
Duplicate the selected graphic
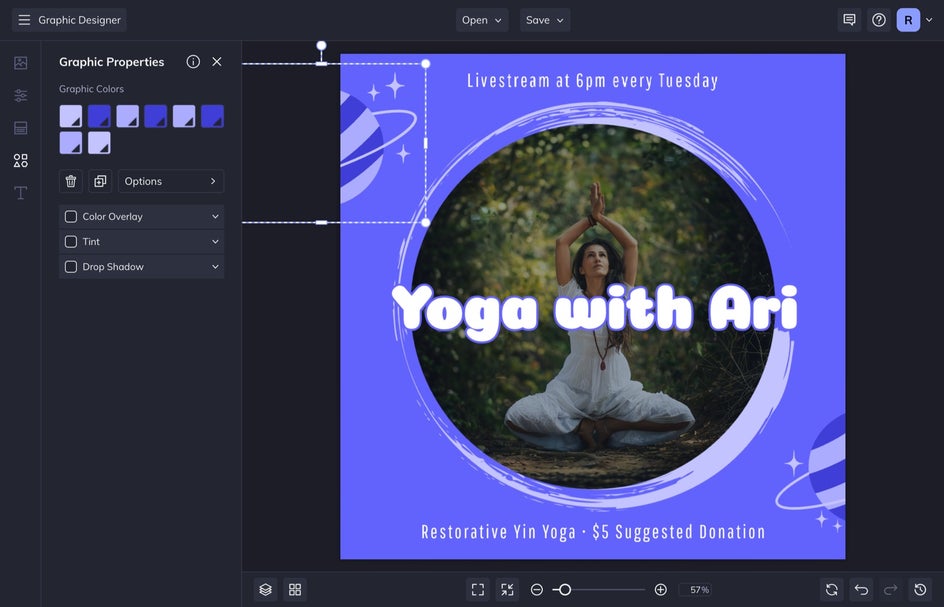click(100, 181)
